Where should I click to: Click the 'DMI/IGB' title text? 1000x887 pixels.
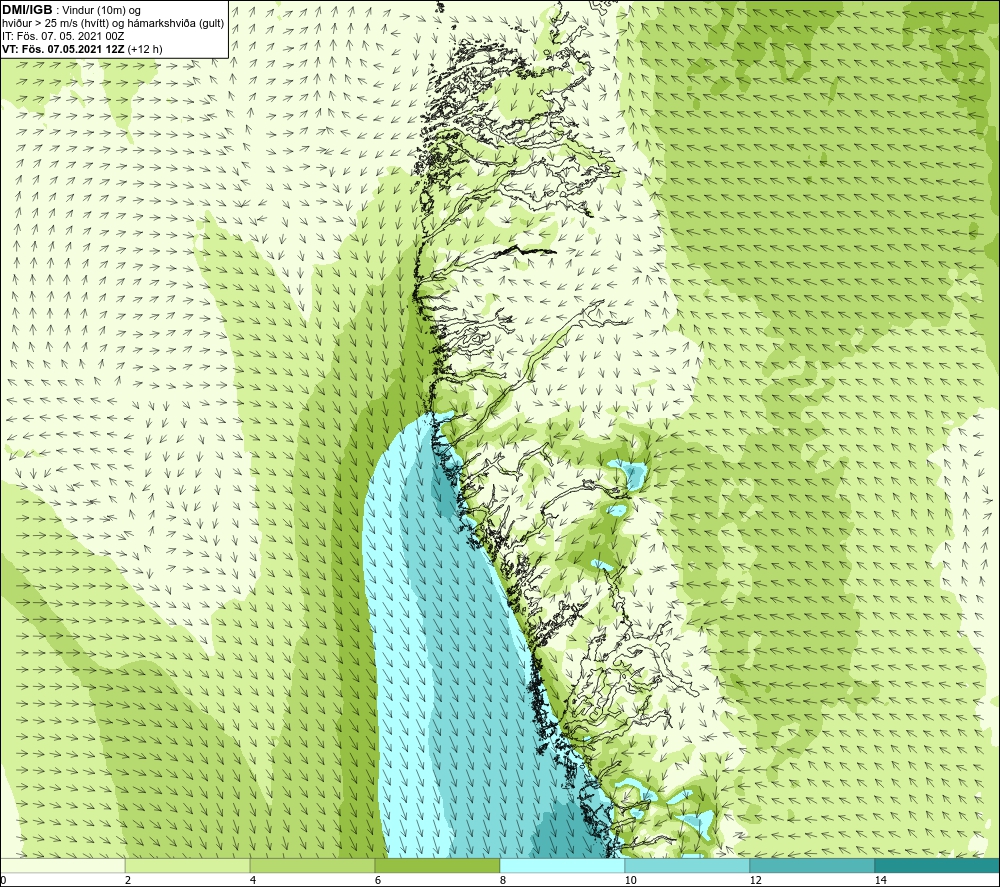point(27,10)
